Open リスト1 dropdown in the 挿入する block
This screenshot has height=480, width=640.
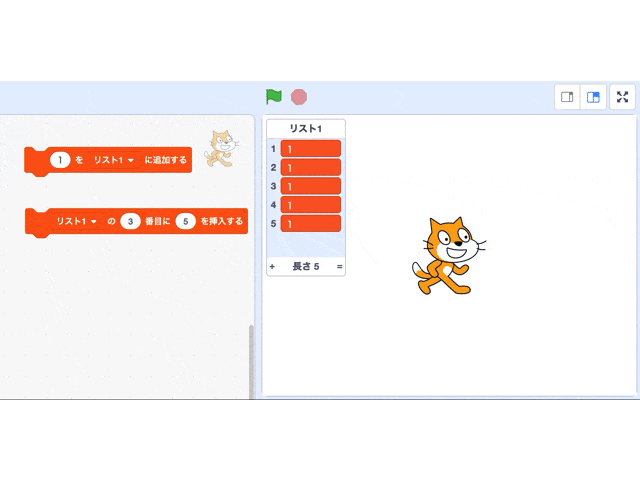(76, 221)
